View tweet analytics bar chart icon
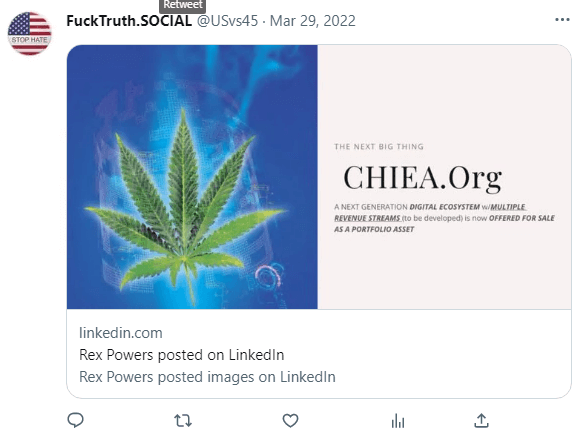This screenshot has height=434, width=585. (398, 421)
